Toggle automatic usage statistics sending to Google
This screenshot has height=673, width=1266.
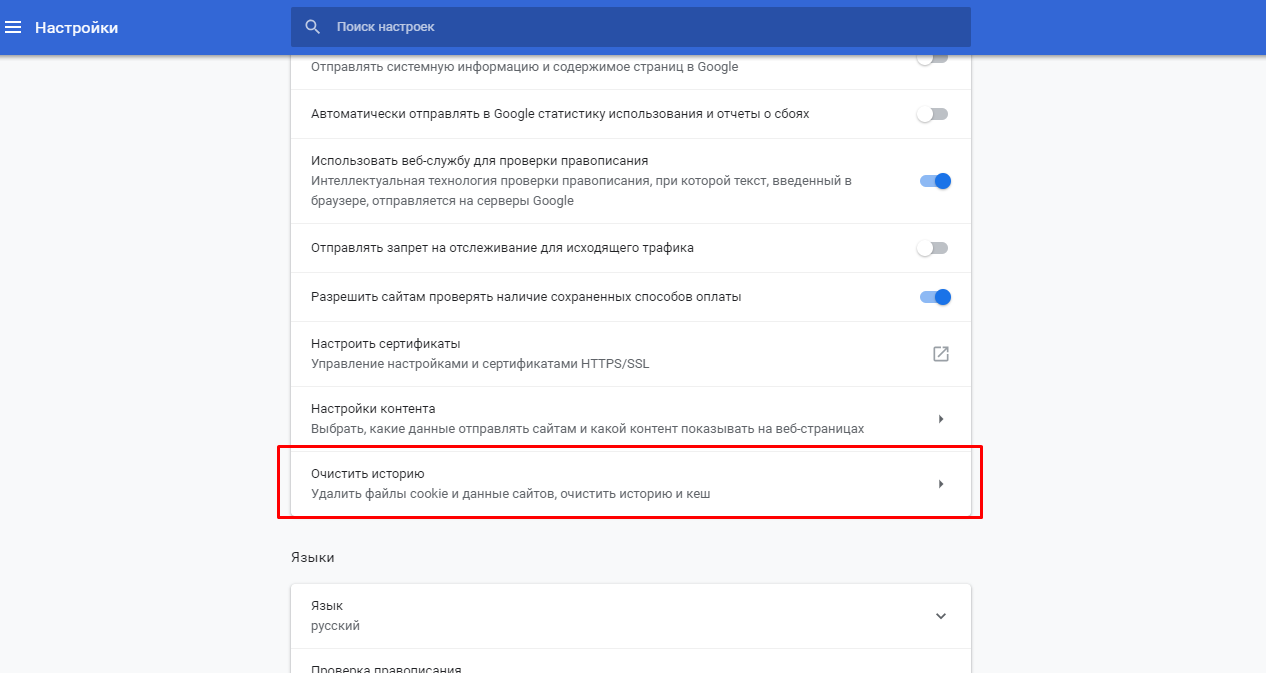coord(932,114)
